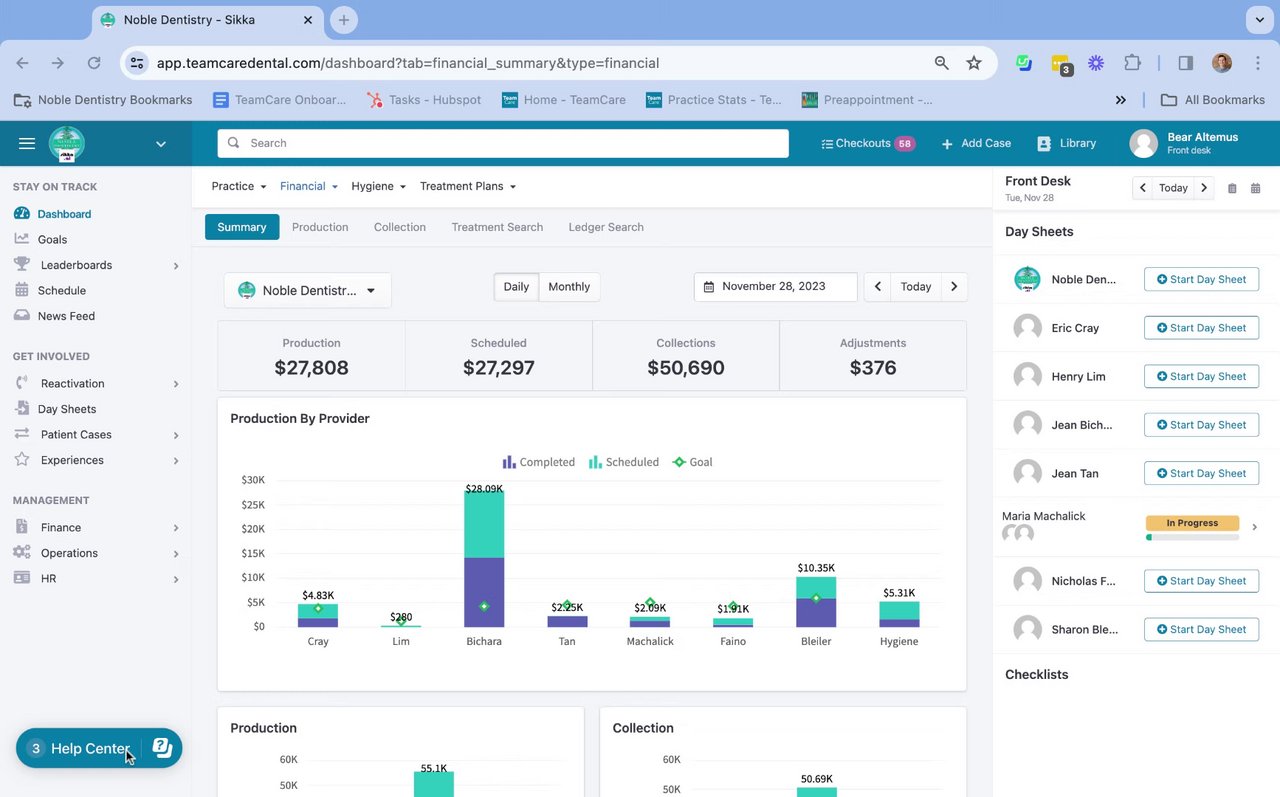Go to next day in Front Desk panel
The height and width of the screenshot is (797, 1280).
[1204, 188]
